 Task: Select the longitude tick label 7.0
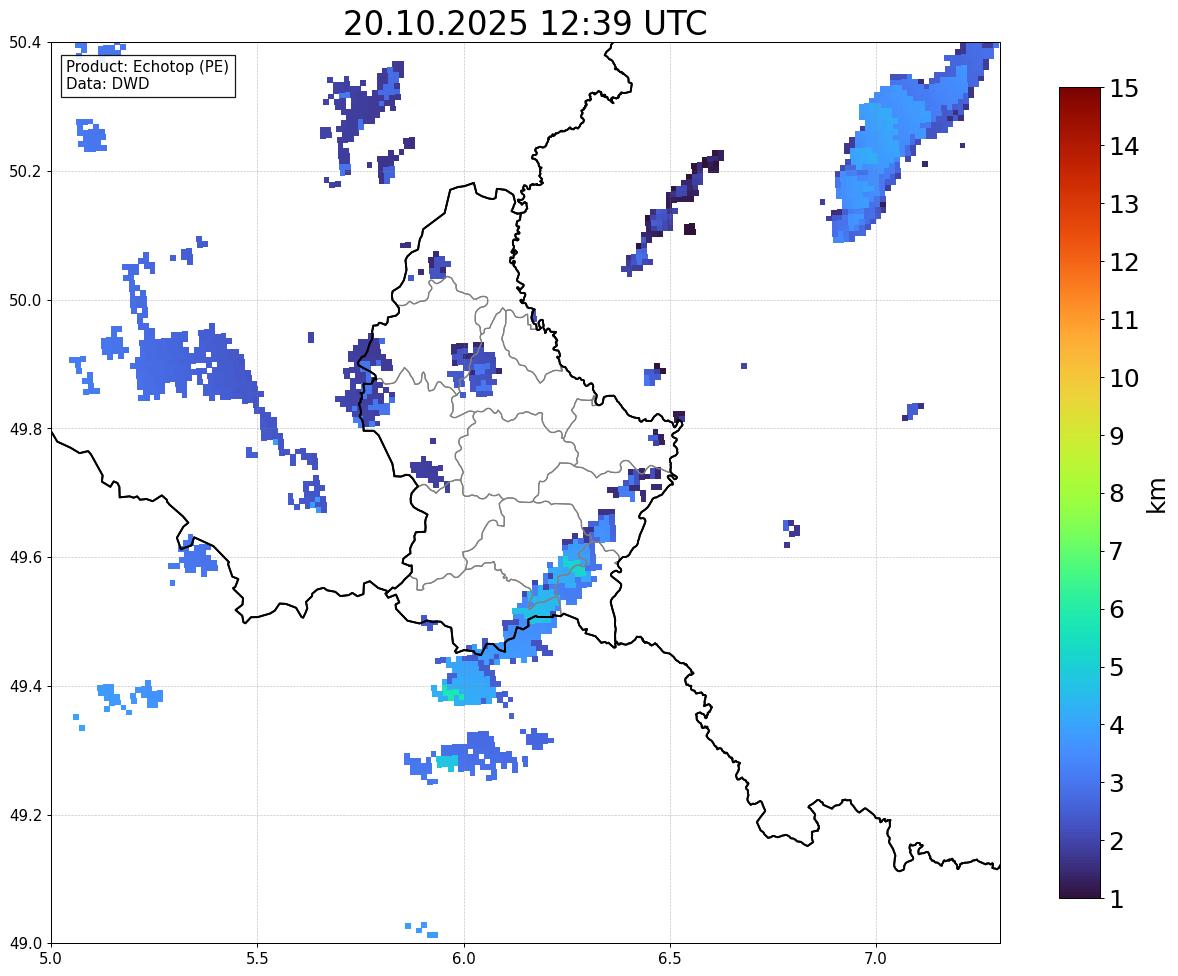tap(876, 959)
